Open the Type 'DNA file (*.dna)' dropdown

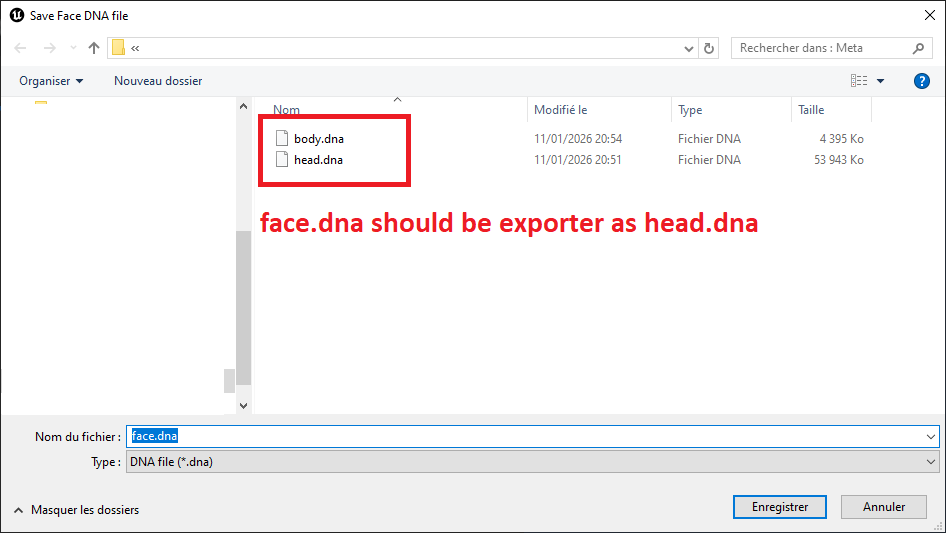click(532, 462)
